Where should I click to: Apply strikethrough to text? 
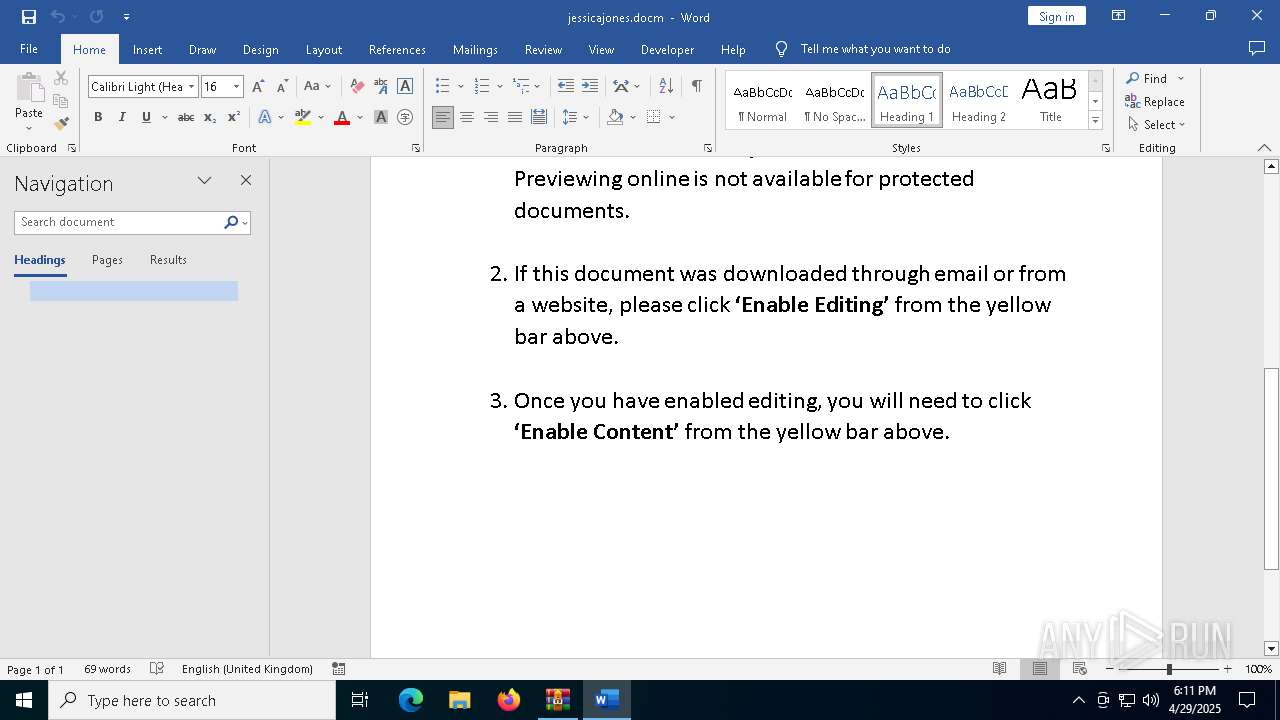click(186, 117)
